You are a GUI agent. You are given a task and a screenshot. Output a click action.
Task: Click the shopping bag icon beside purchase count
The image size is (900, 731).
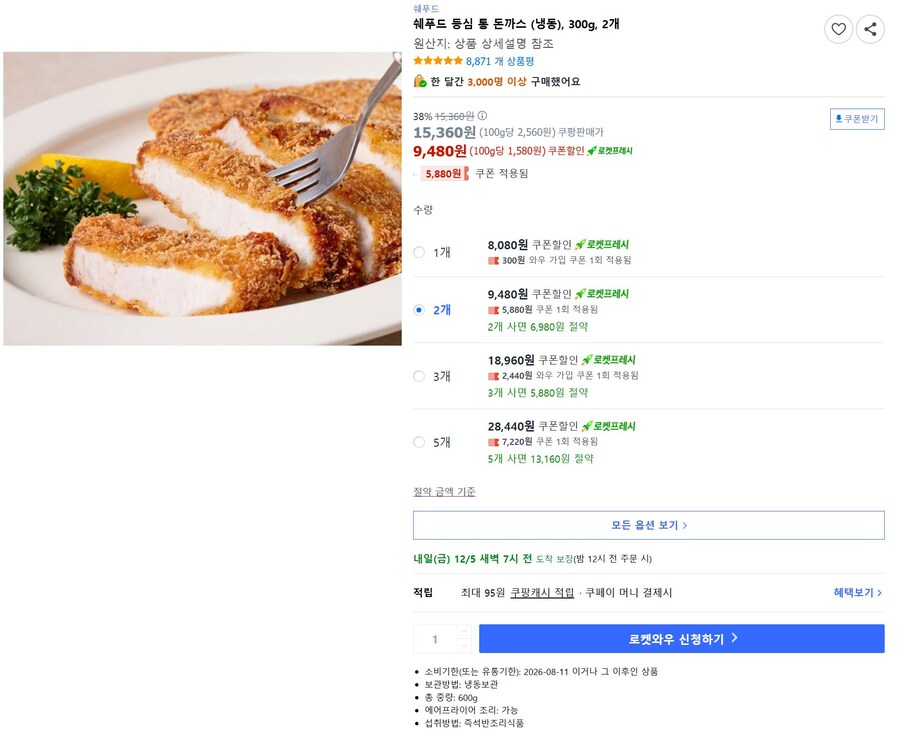pyautogui.click(x=417, y=80)
